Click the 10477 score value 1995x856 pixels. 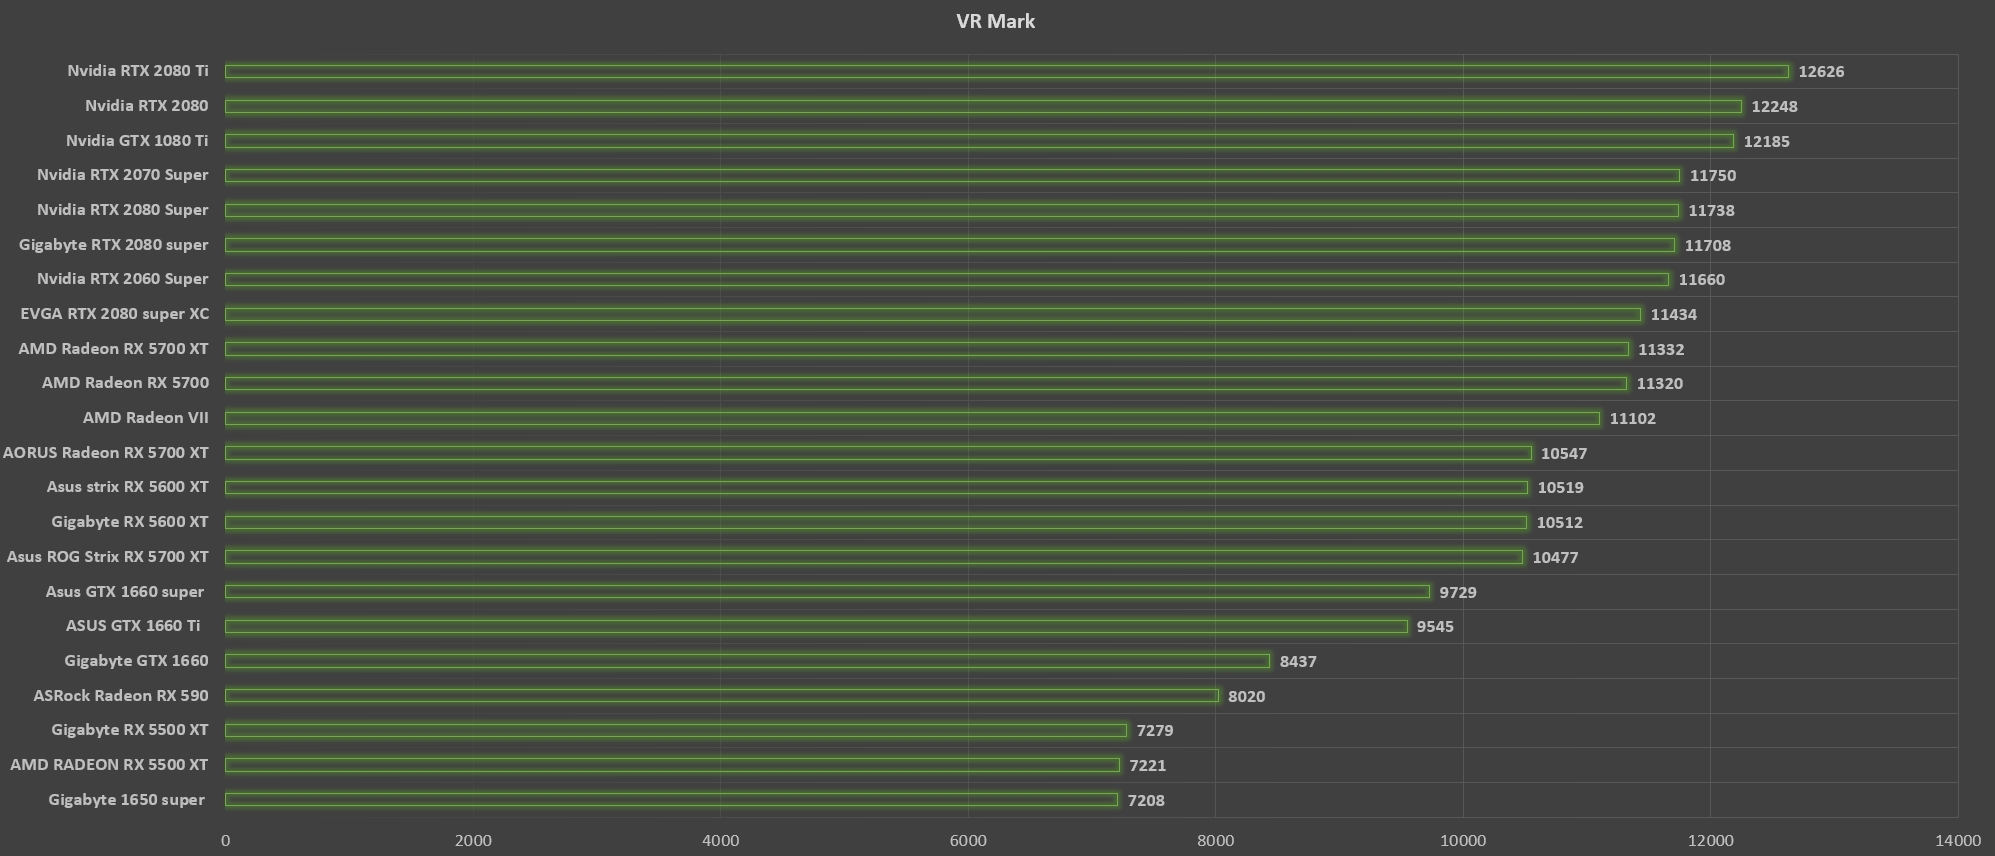tap(1555, 558)
